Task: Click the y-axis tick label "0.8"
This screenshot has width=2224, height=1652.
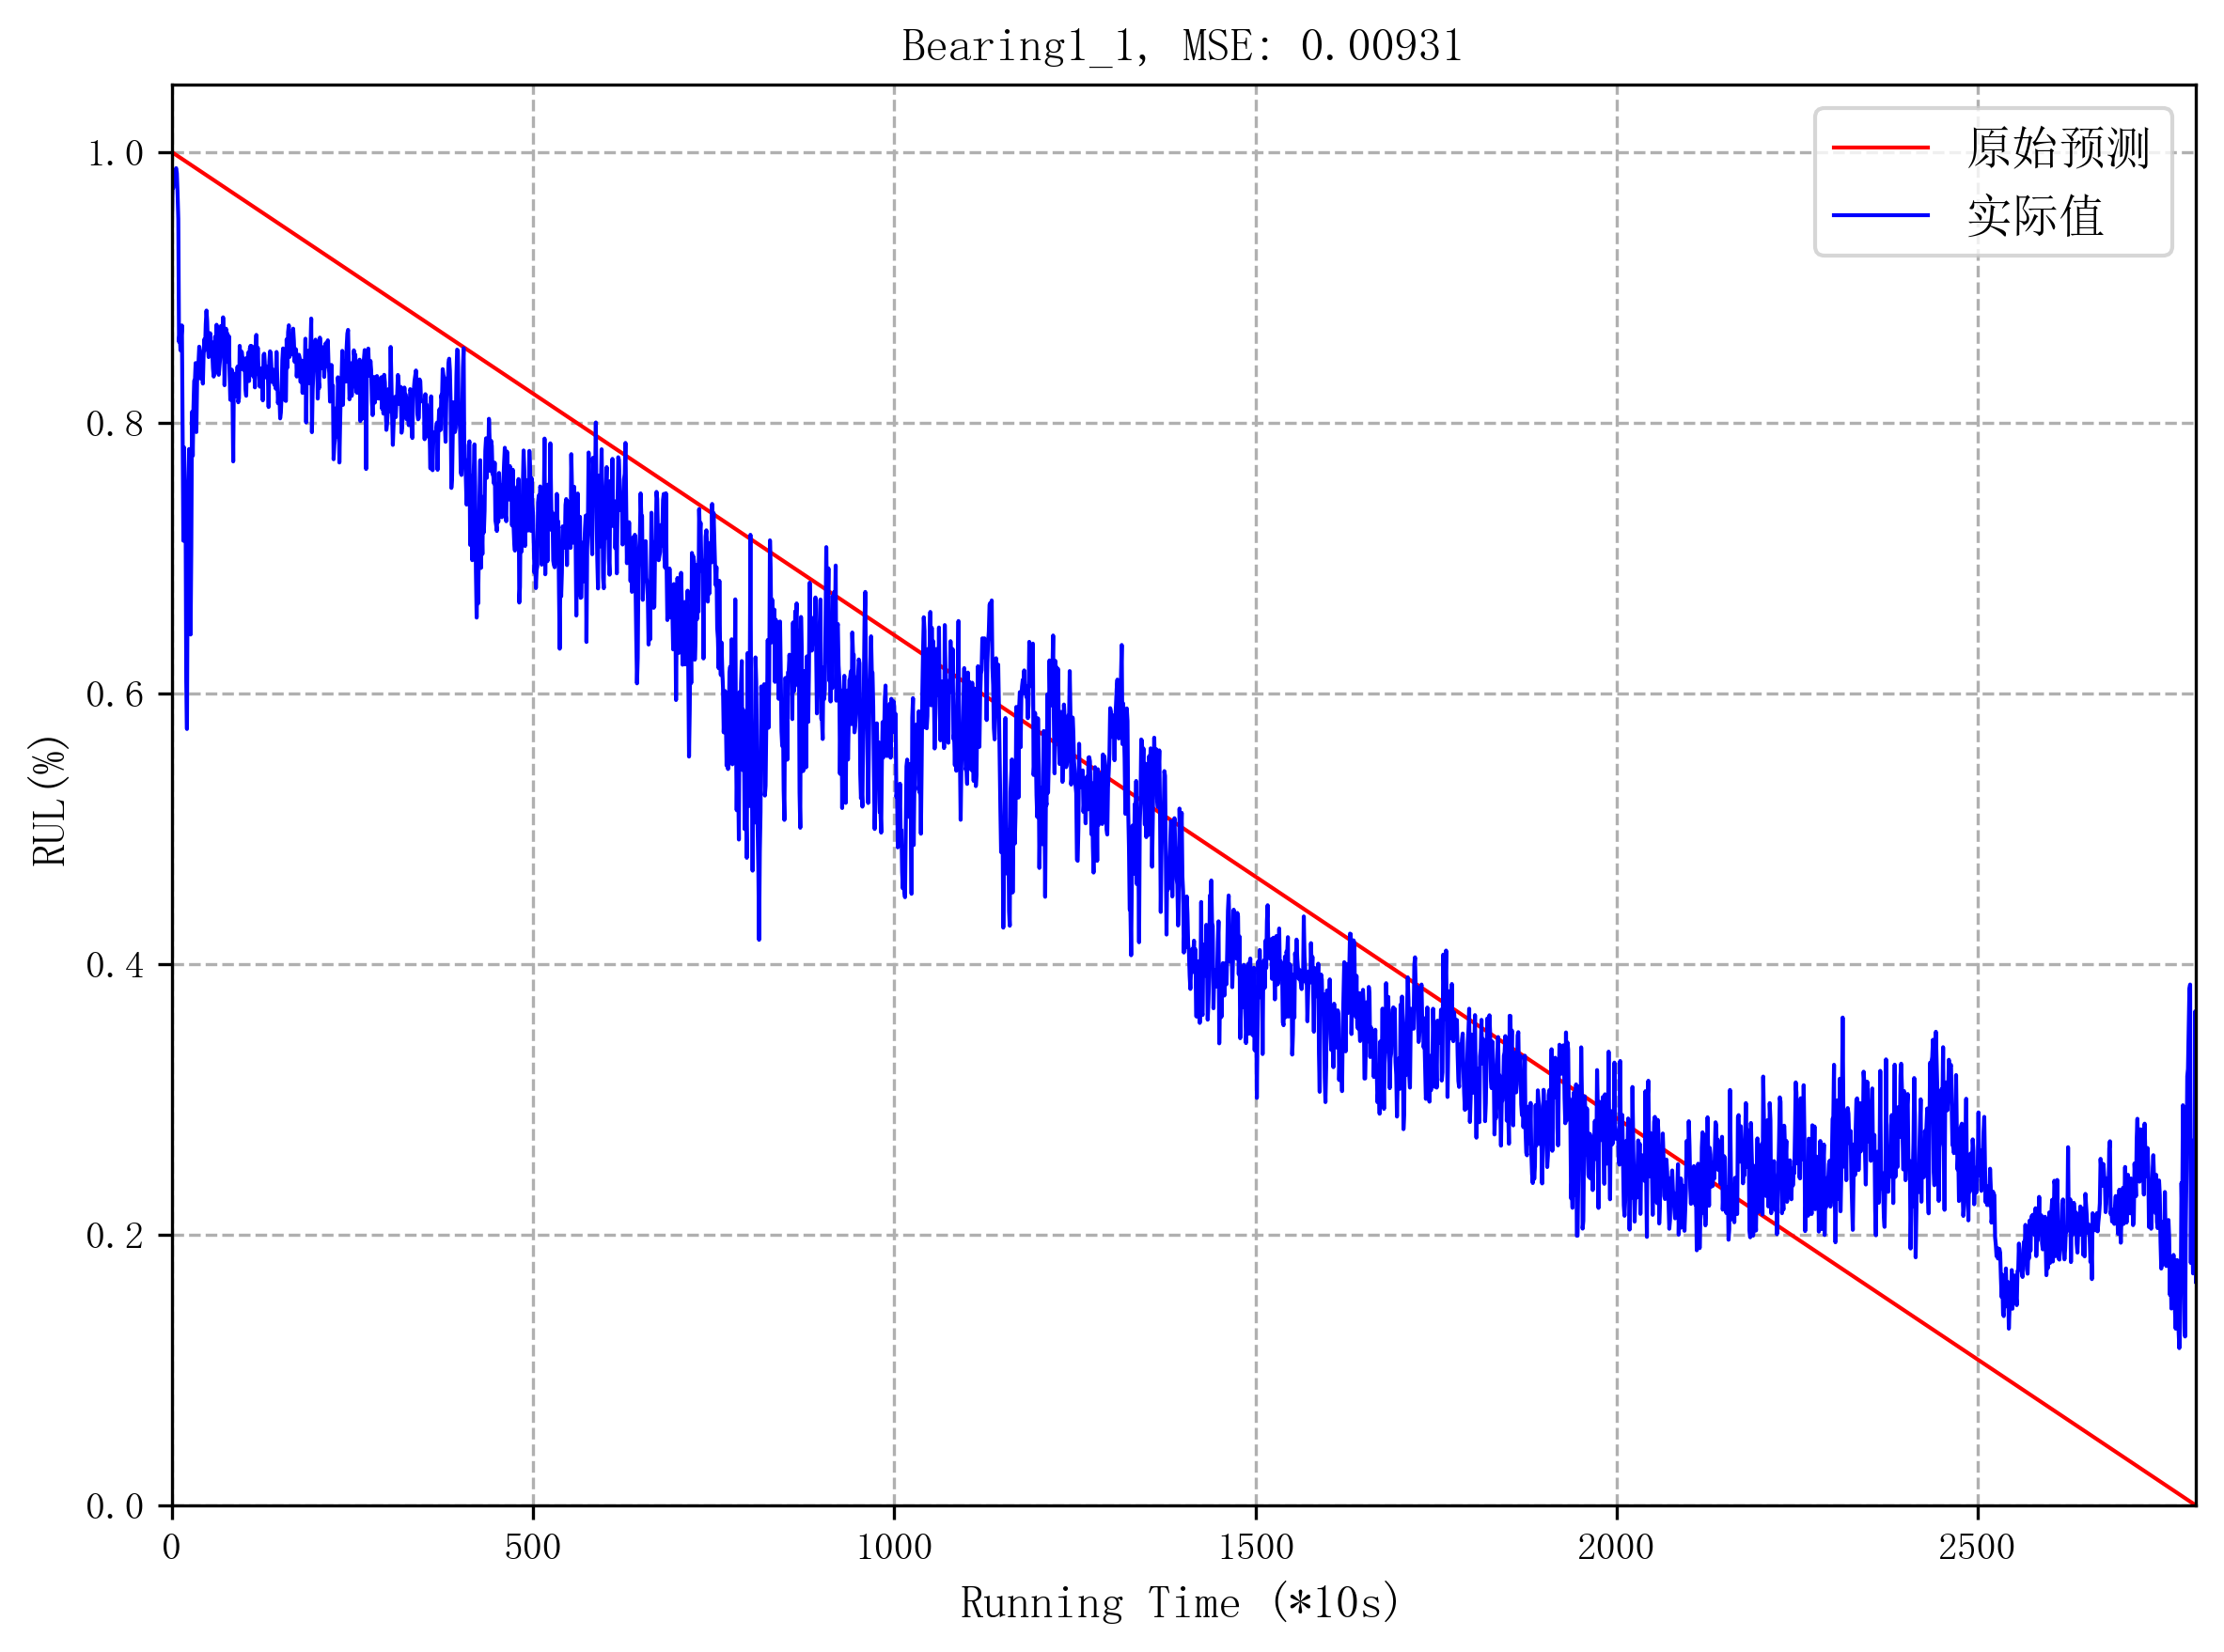Action: pos(115,424)
